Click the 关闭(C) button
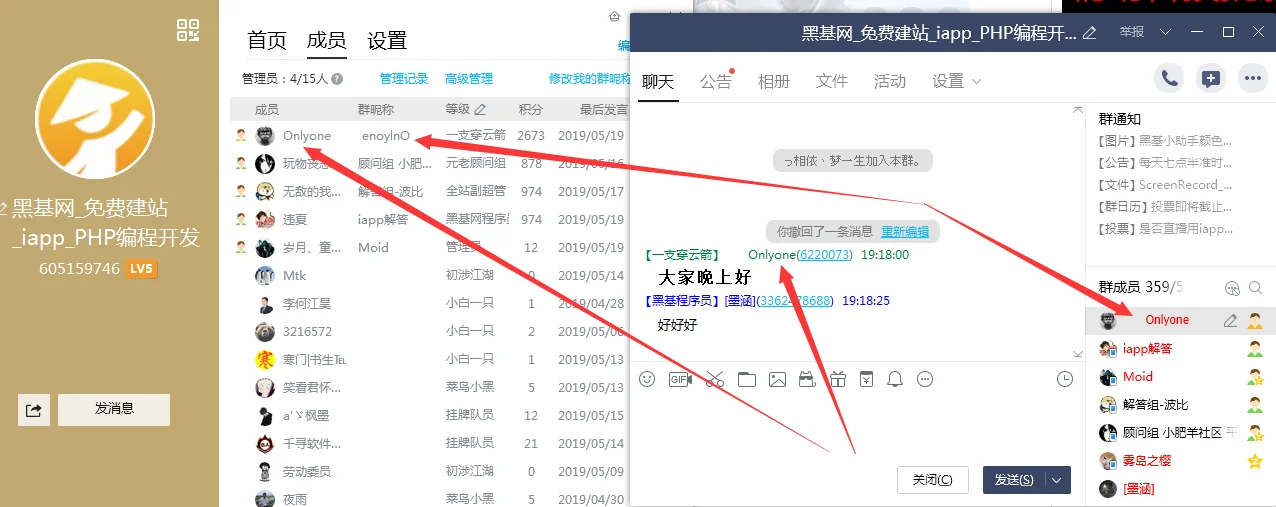Viewport: 1276px width, 507px height. click(933, 480)
